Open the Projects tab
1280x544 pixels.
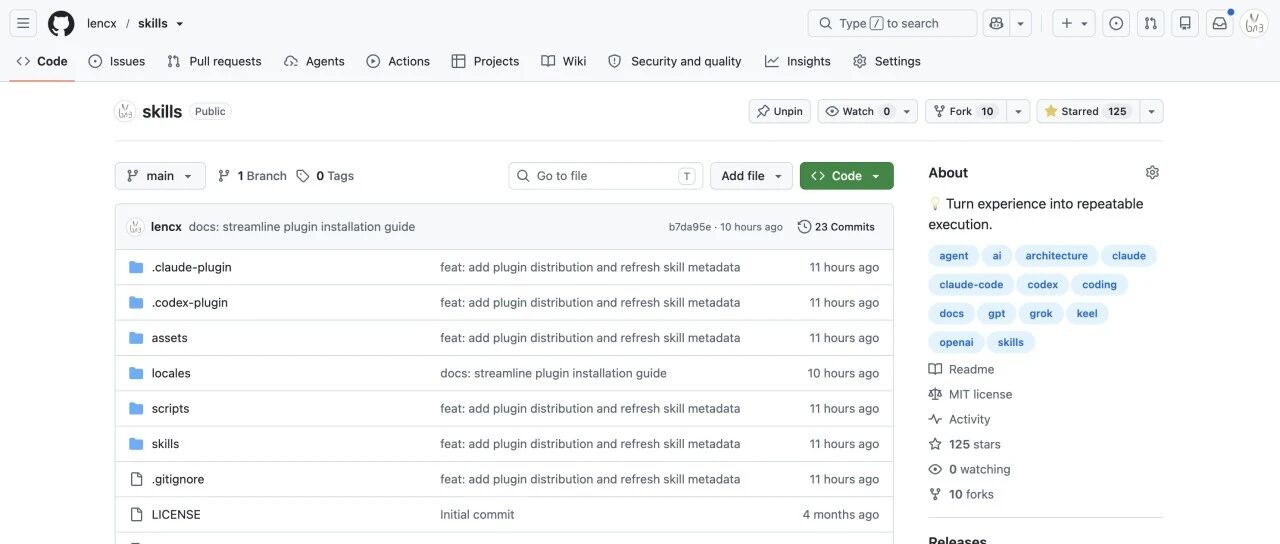(485, 61)
